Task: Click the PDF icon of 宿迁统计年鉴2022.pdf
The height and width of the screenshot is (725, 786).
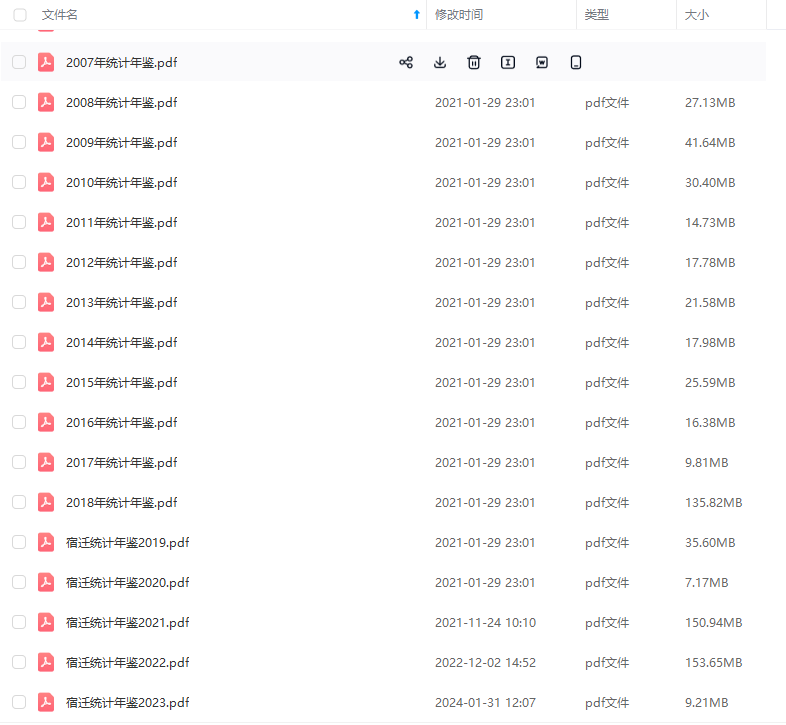Action: [46, 662]
